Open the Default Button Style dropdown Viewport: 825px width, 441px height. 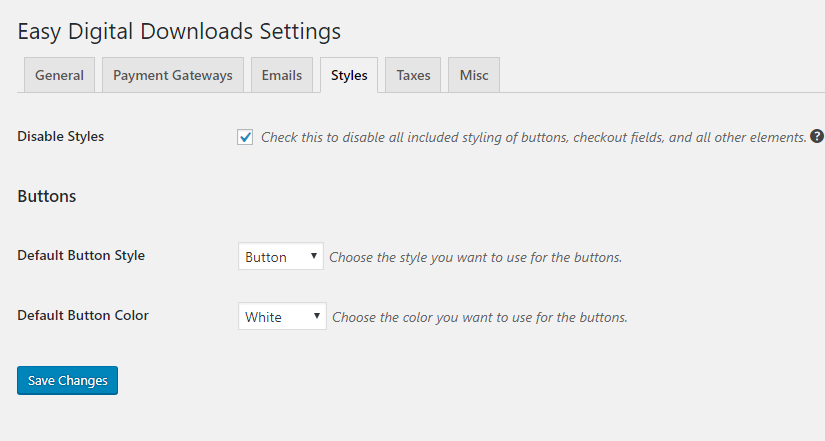(x=280, y=256)
